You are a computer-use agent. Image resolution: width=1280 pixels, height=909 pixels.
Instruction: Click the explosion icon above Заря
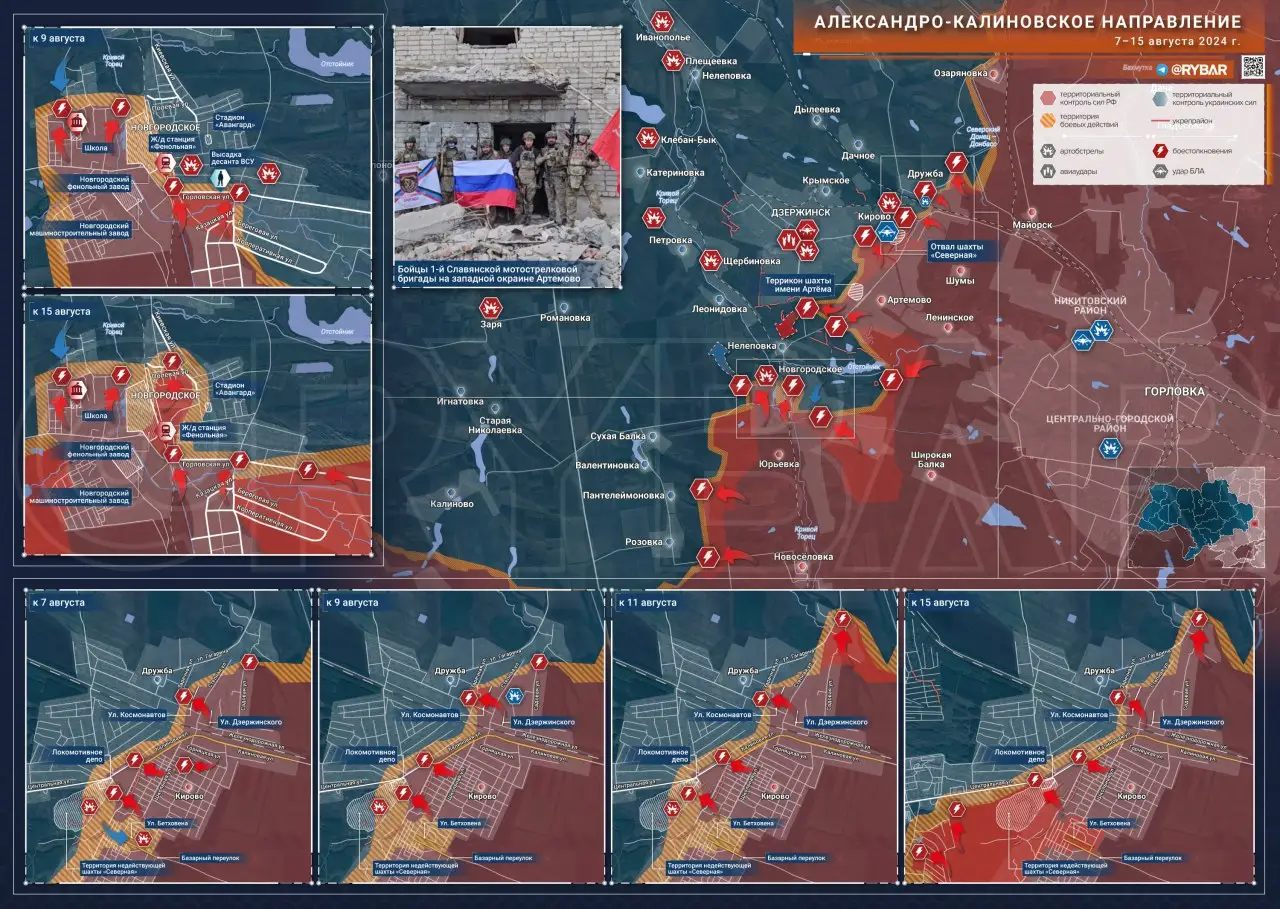coord(489,306)
